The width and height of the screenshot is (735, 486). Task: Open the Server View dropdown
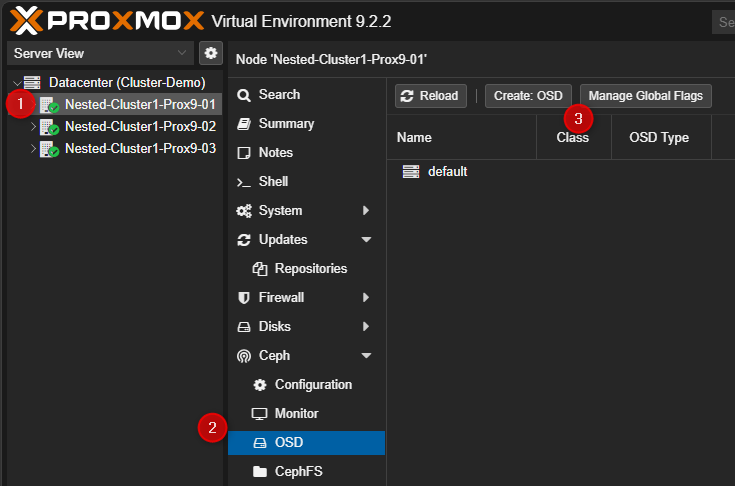[100, 53]
